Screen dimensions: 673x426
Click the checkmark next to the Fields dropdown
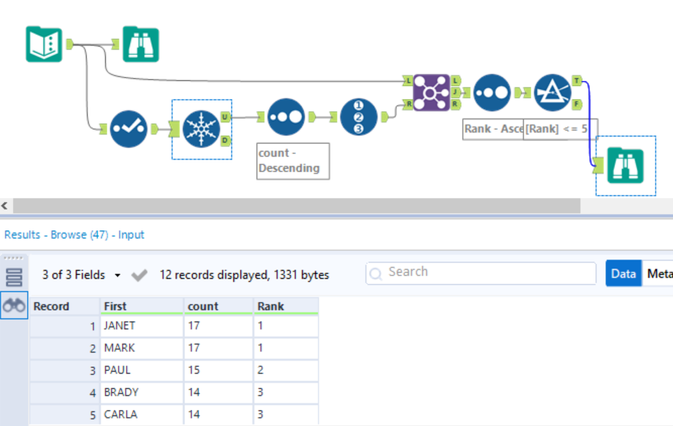click(140, 275)
